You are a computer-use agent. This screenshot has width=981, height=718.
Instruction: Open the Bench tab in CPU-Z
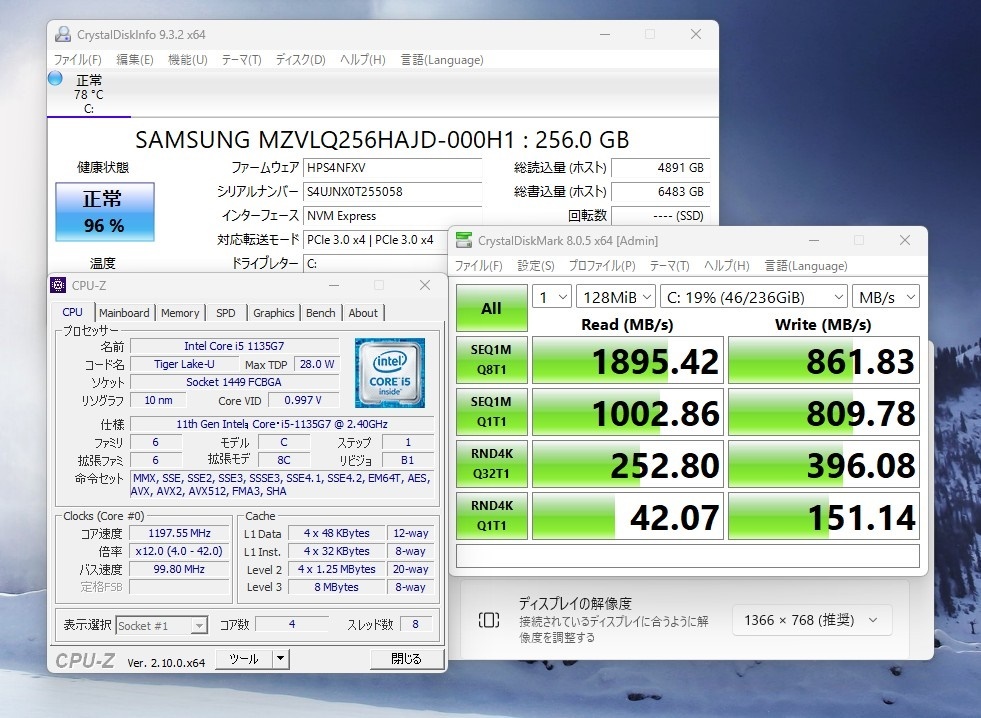tap(320, 313)
